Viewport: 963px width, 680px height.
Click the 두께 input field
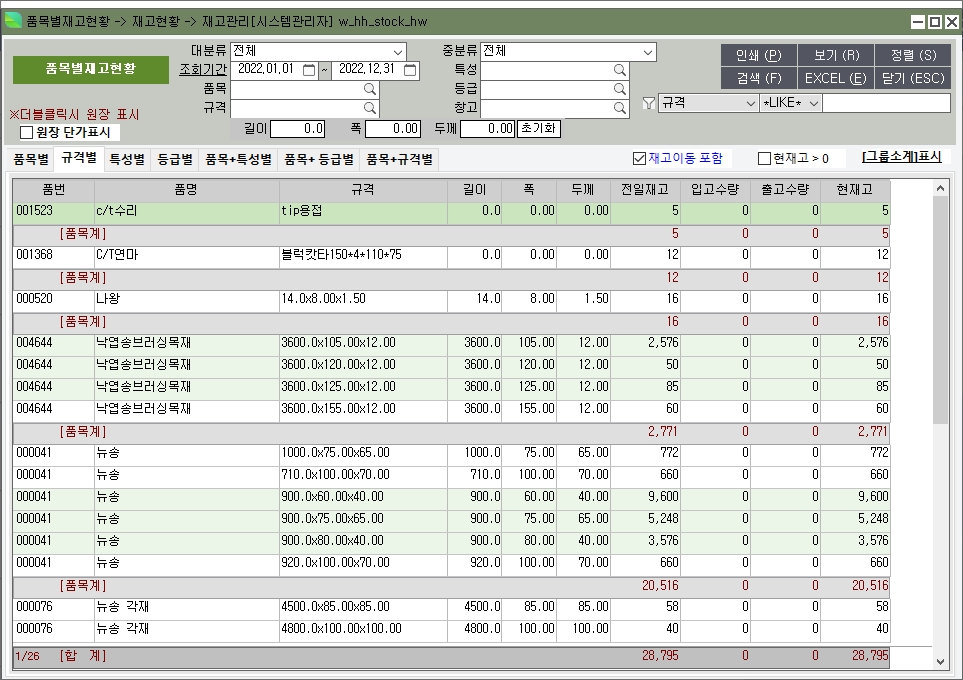(488, 129)
